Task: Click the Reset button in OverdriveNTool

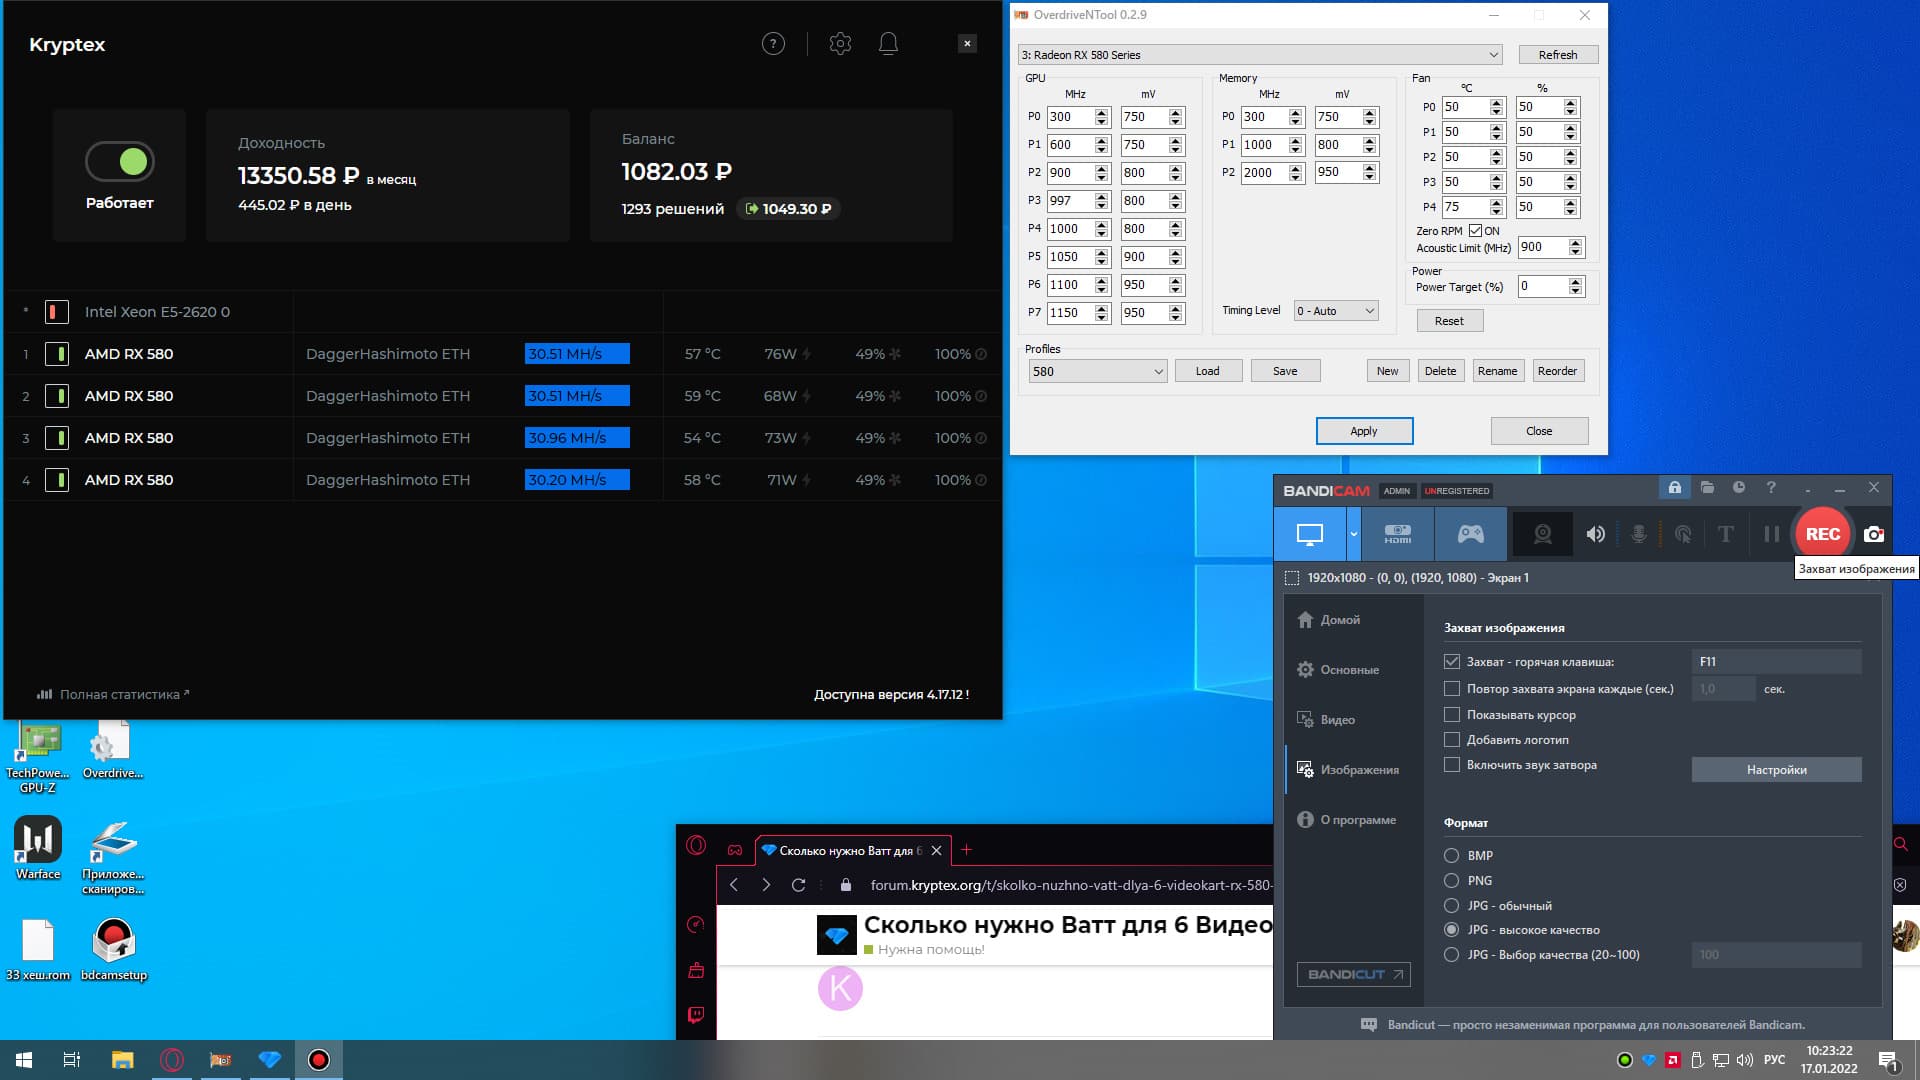Action: (x=1449, y=321)
